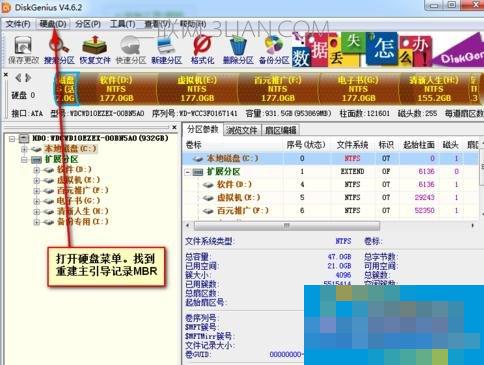Click the Save Changes (保存更改) toolbar icon
Screen dimensions: 484x365
23,50
